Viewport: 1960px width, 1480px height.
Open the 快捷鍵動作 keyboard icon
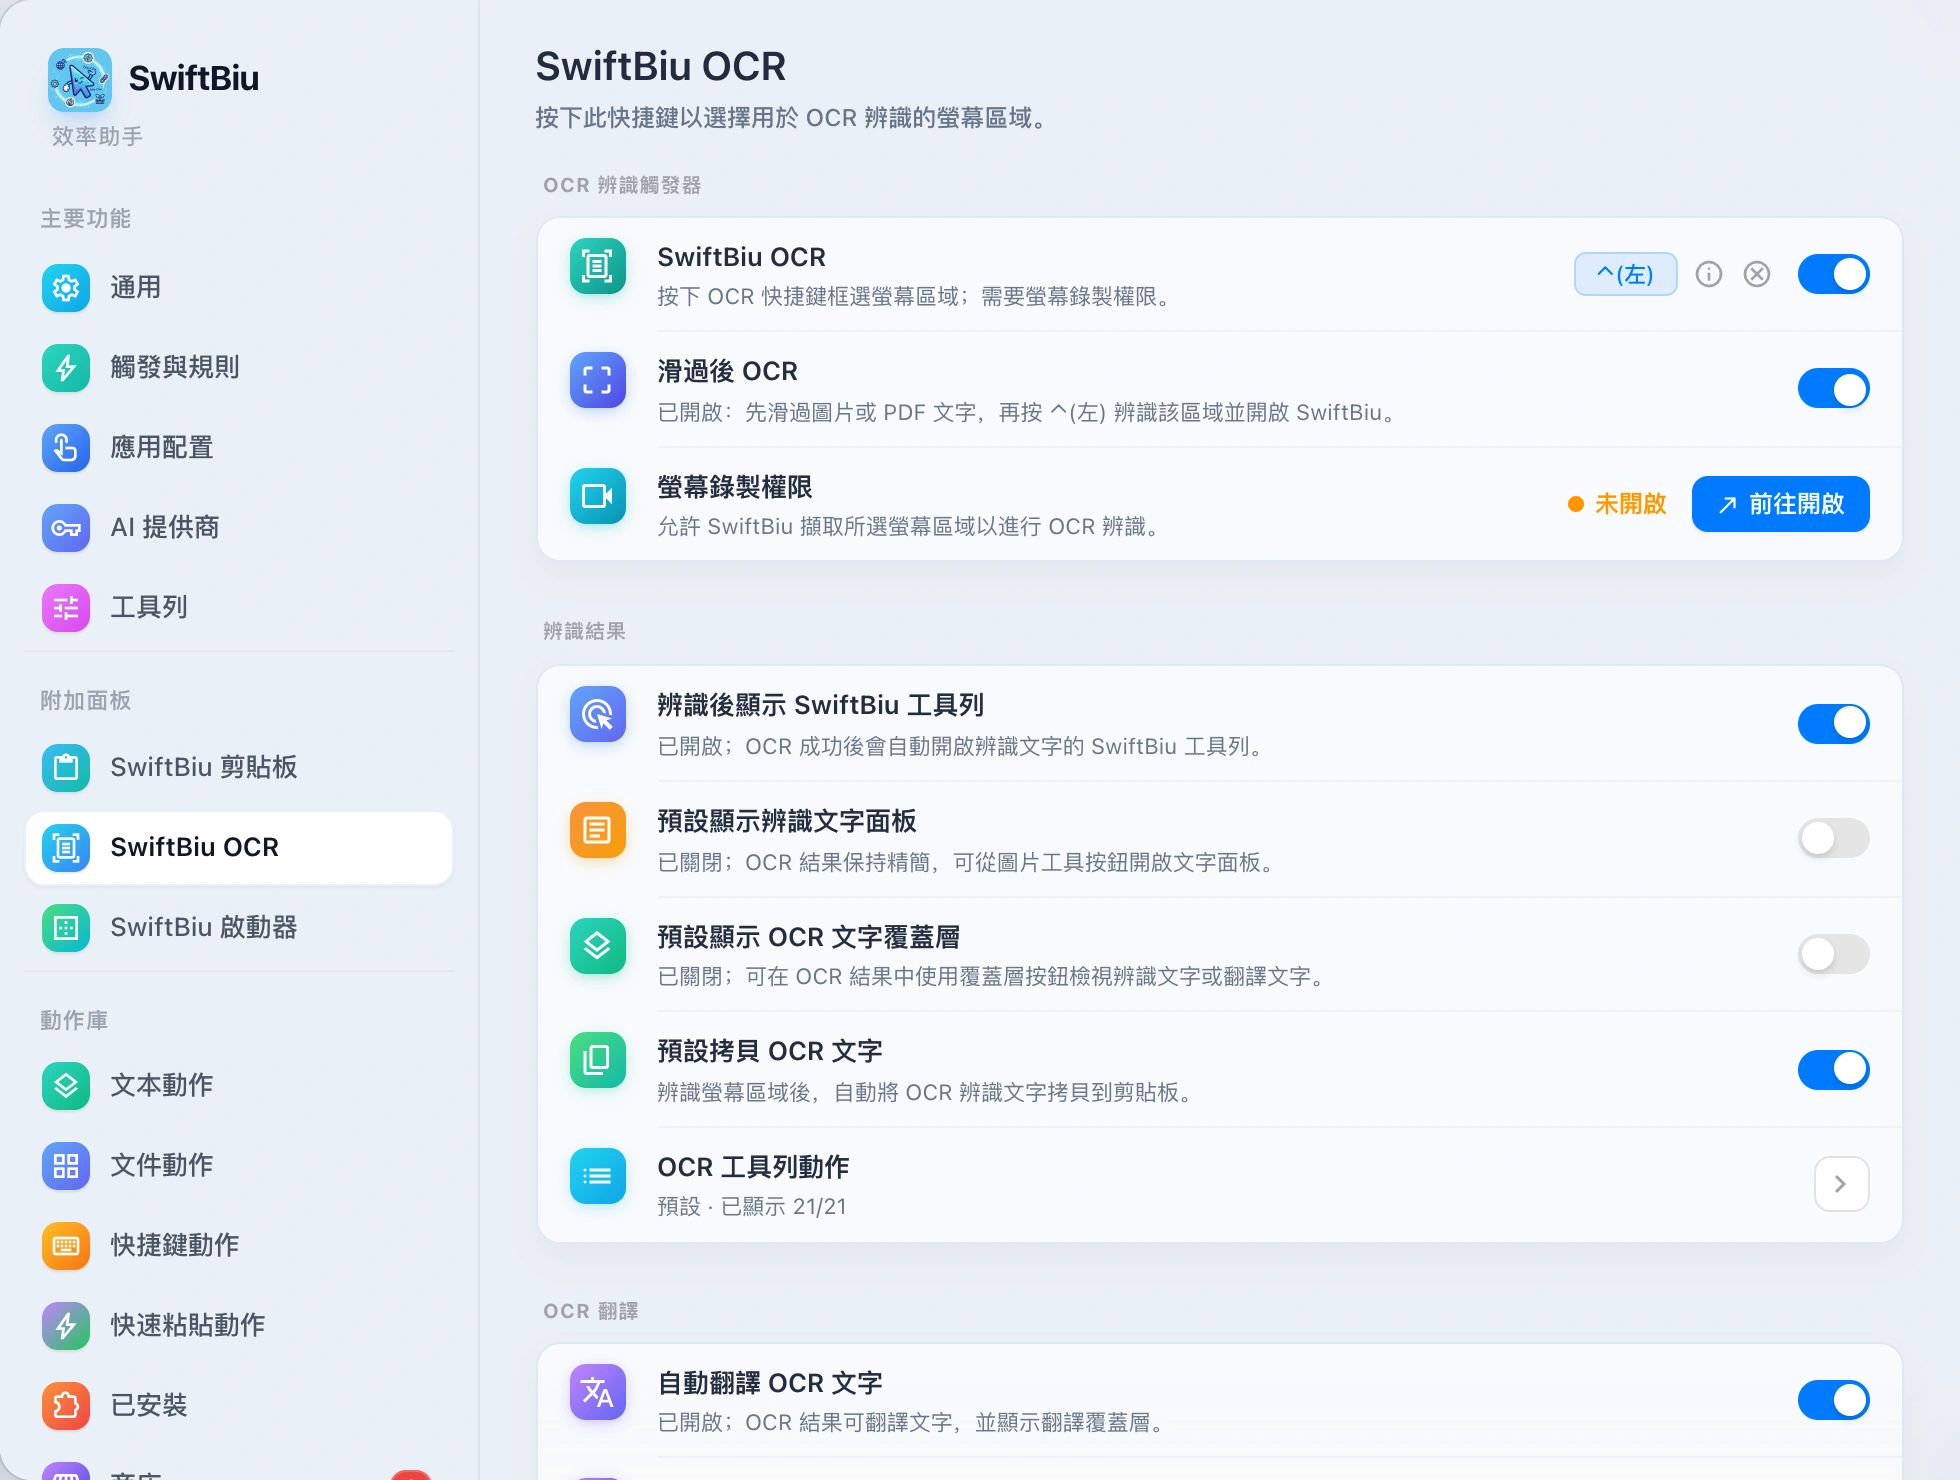66,1246
